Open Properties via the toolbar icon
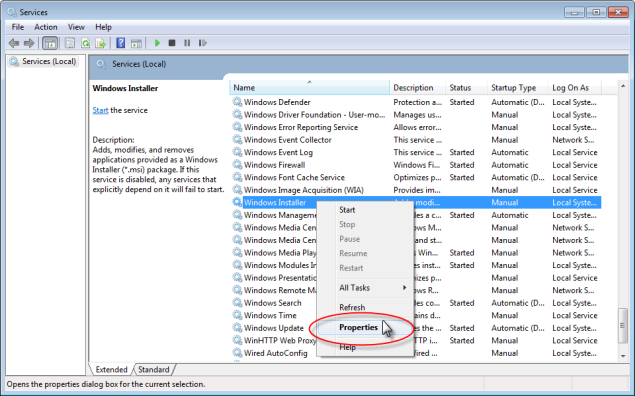The image size is (635, 396). click(x=70, y=43)
